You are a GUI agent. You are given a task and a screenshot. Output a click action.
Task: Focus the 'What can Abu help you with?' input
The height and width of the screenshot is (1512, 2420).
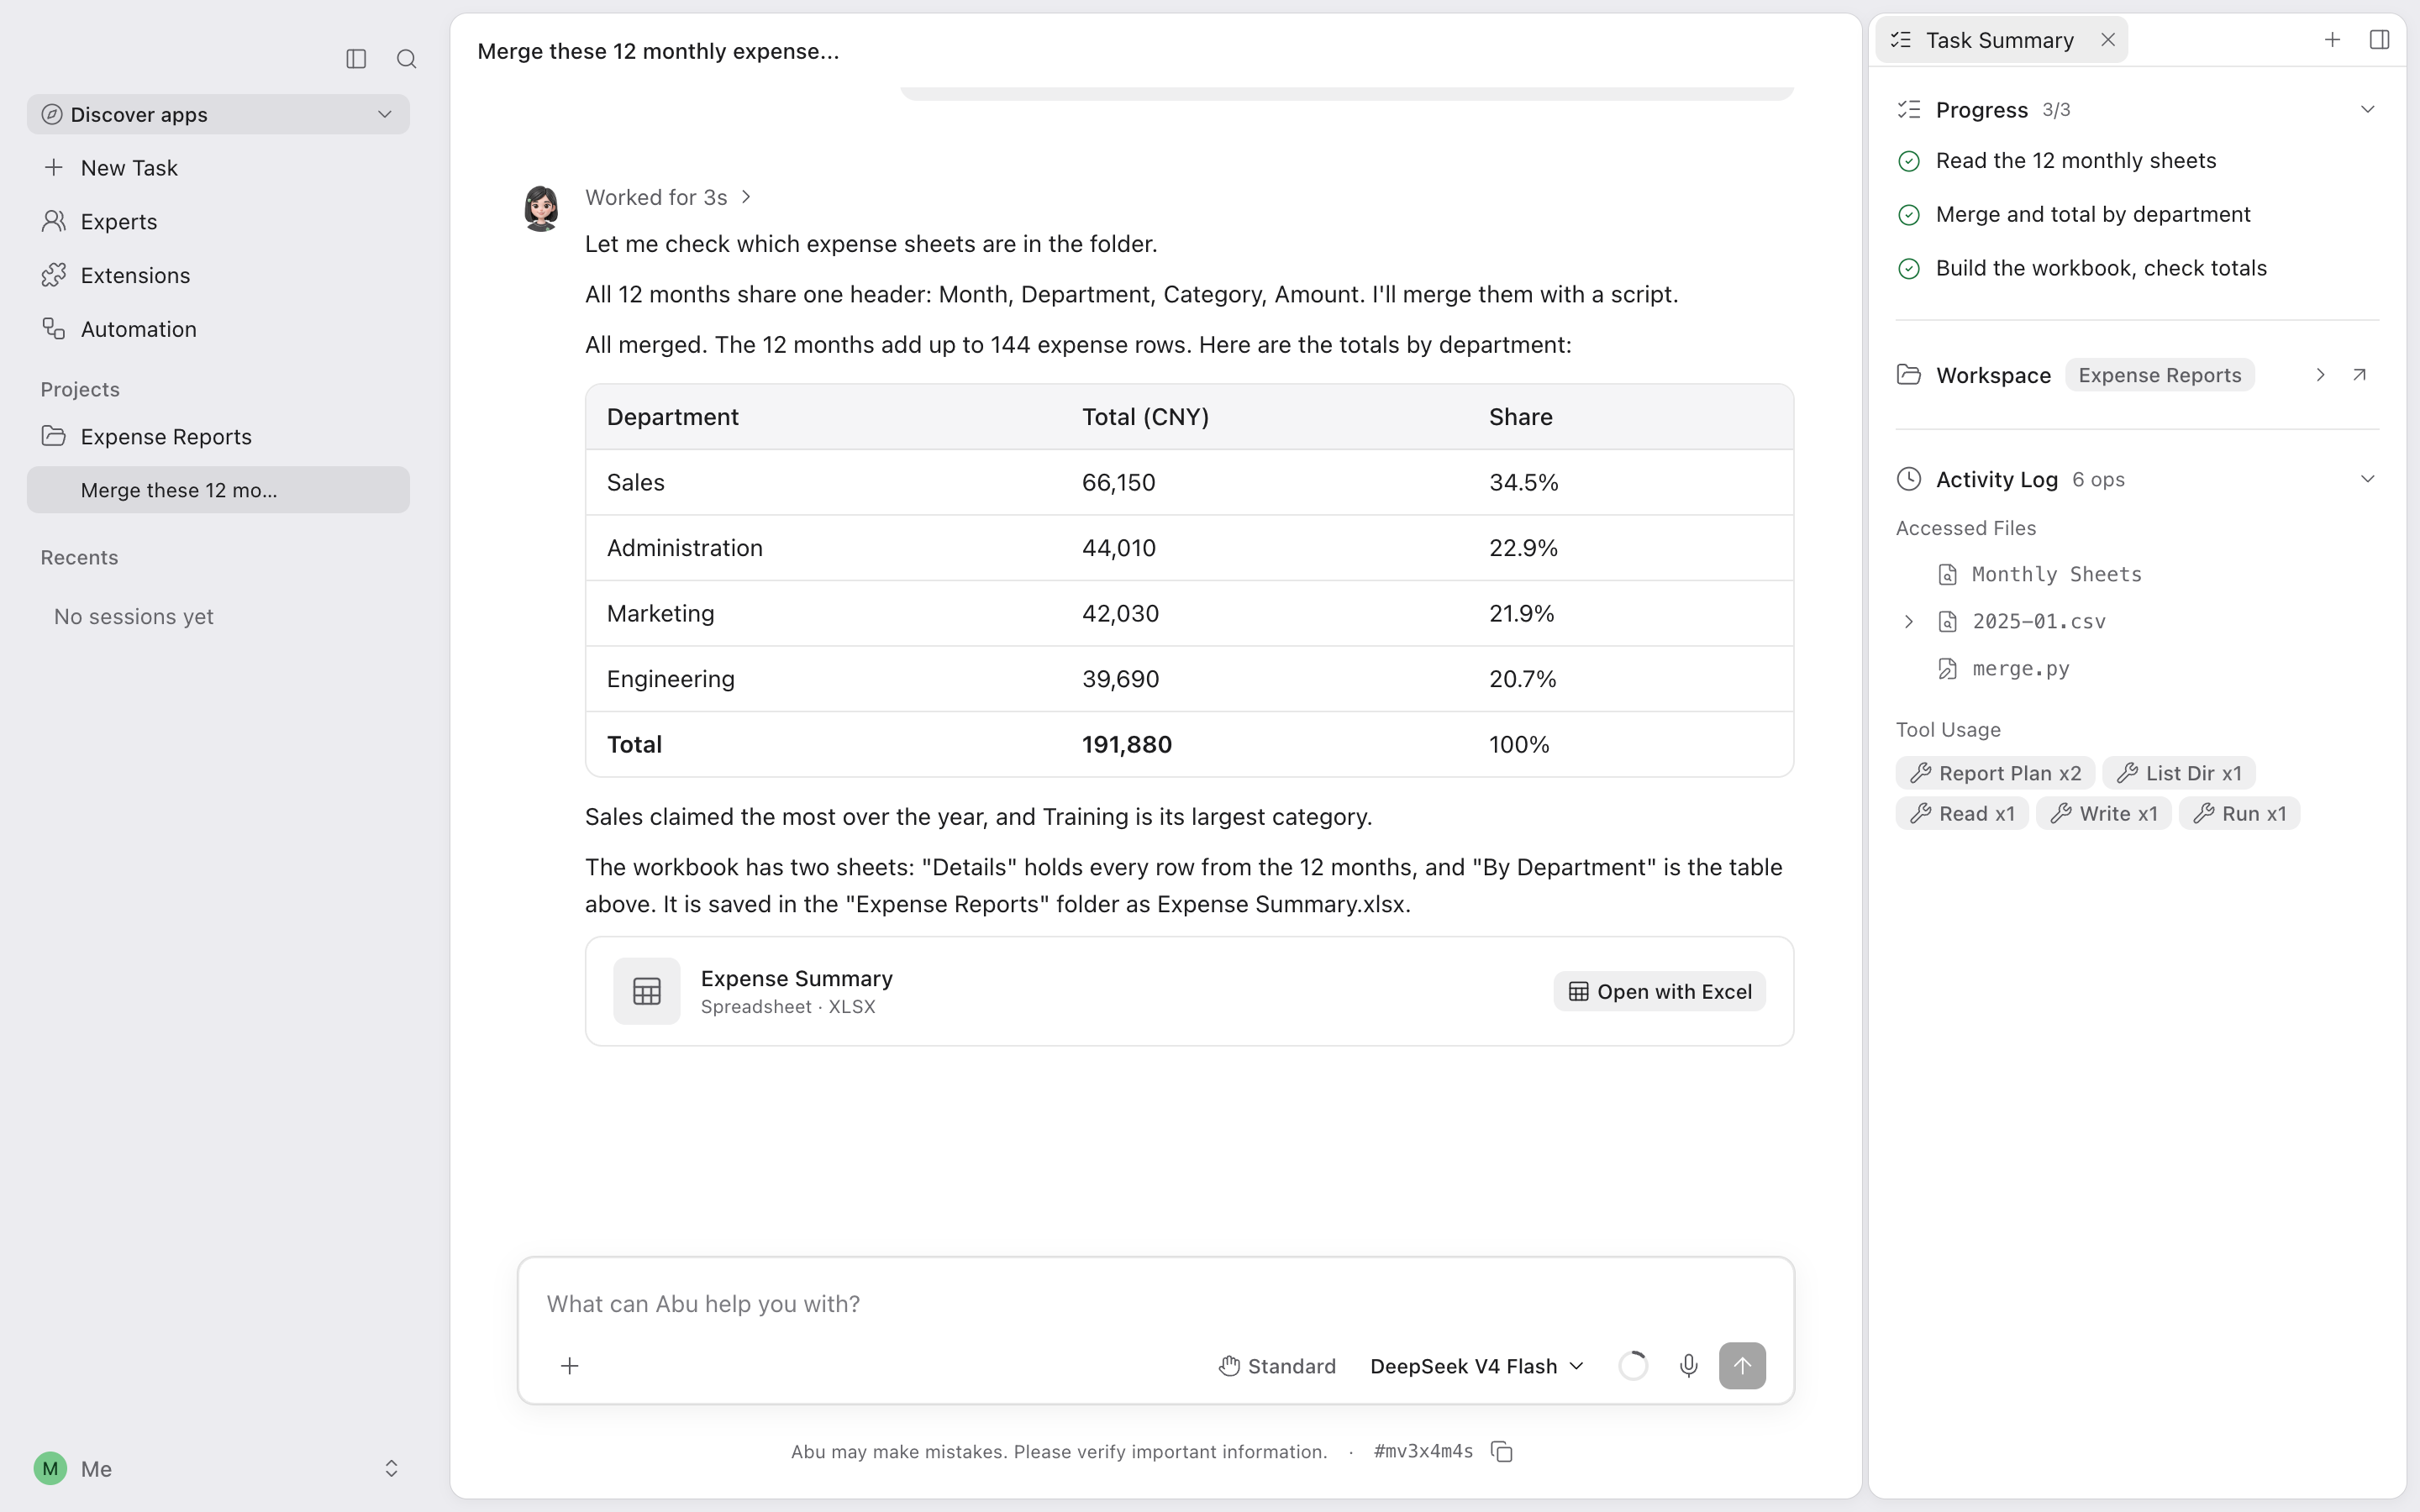pyautogui.click(x=1155, y=1303)
